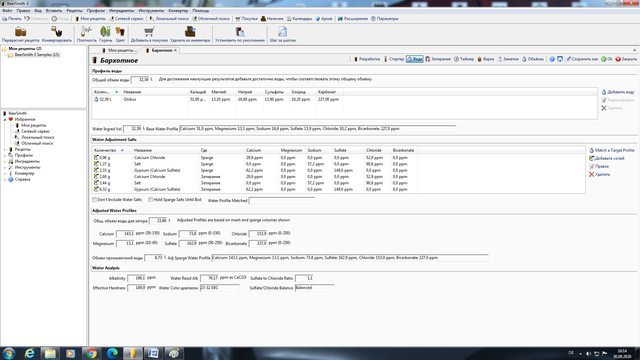Expand the Конвертер tree node
Screen dimensions: 640x360
(5, 173)
